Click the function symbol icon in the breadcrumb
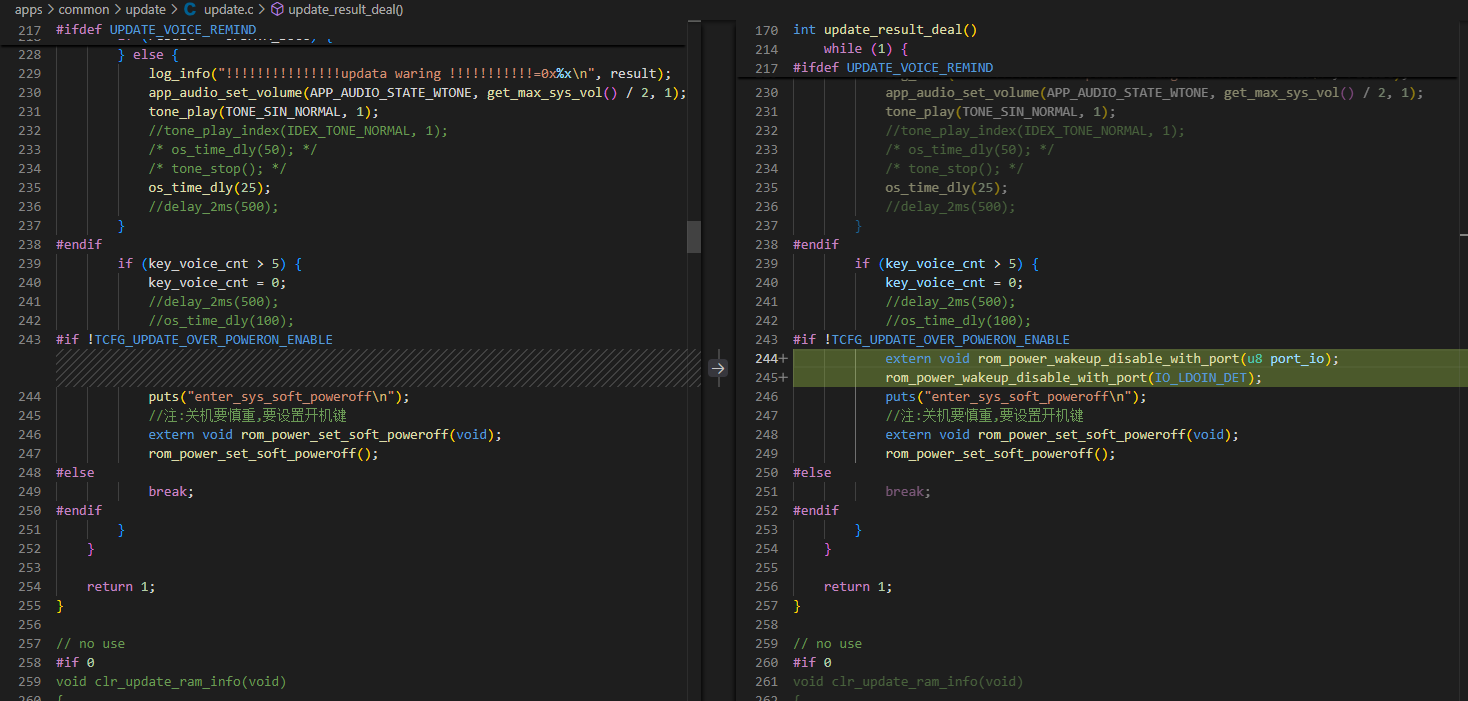Viewport: 1468px width, 701px height. pyautogui.click(x=277, y=9)
